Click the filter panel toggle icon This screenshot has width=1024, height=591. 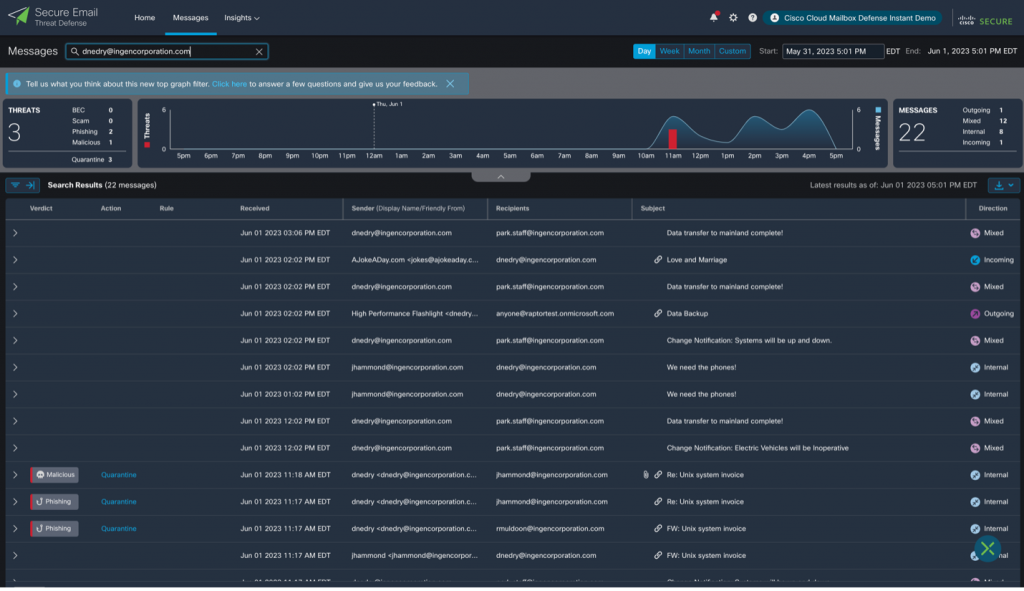pyautogui.click(x=22, y=185)
